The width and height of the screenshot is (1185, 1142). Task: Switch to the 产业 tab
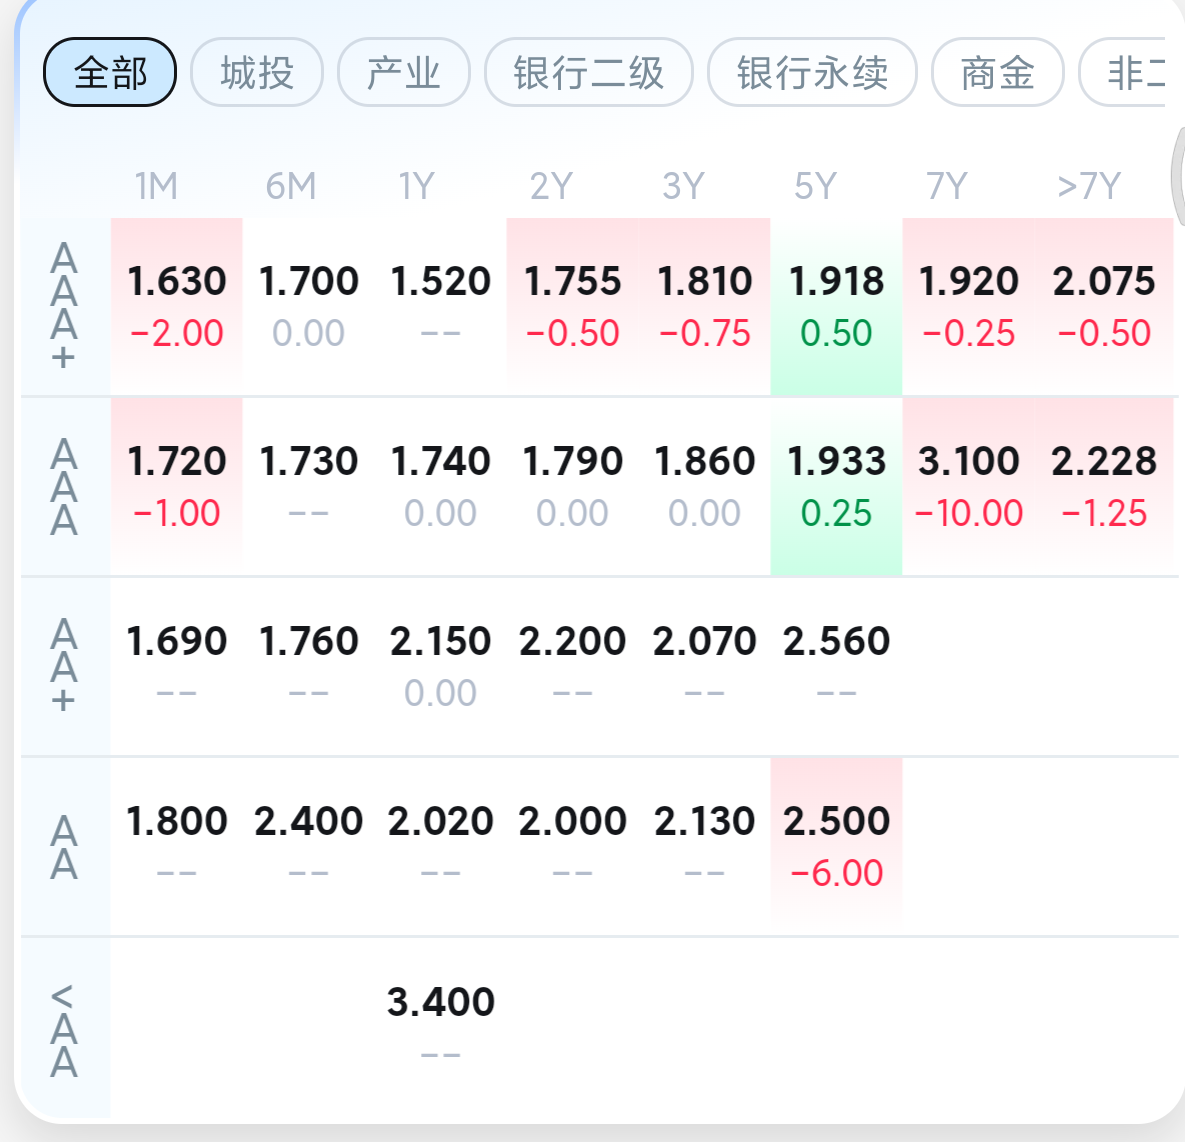[404, 73]
